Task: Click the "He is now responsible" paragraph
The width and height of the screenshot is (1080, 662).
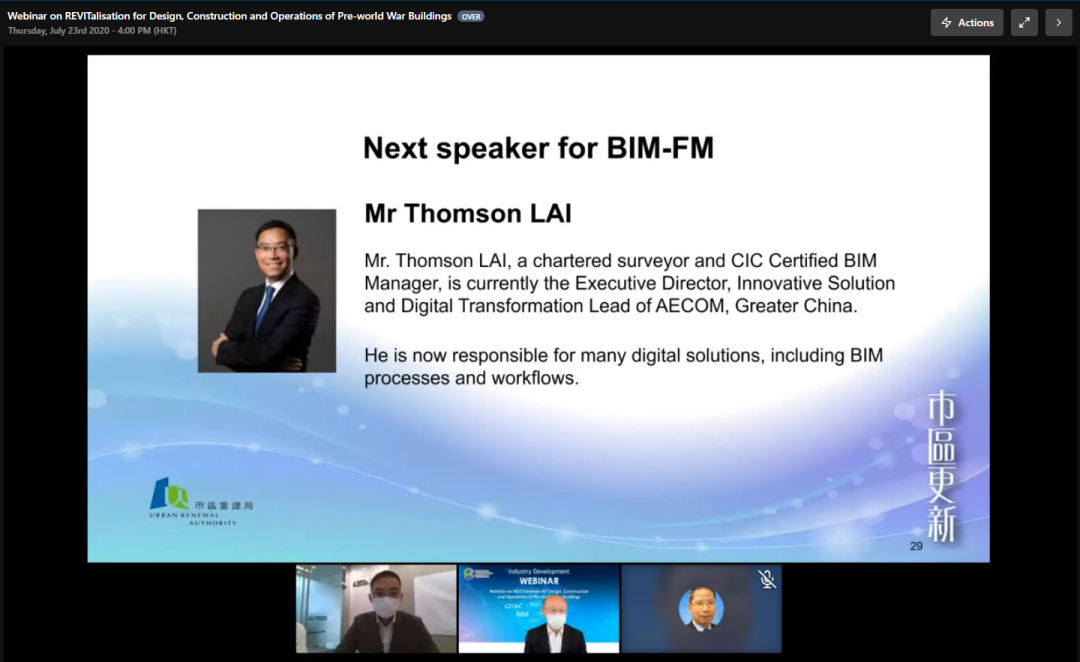Action: pos(623,366)
